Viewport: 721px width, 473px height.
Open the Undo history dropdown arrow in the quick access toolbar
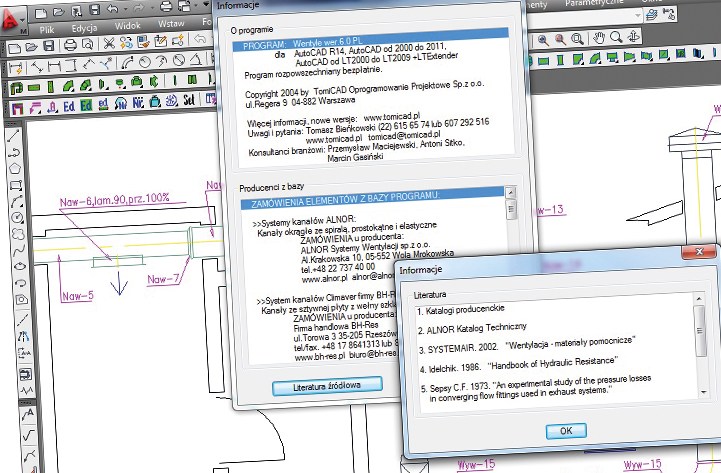point(126,8)
